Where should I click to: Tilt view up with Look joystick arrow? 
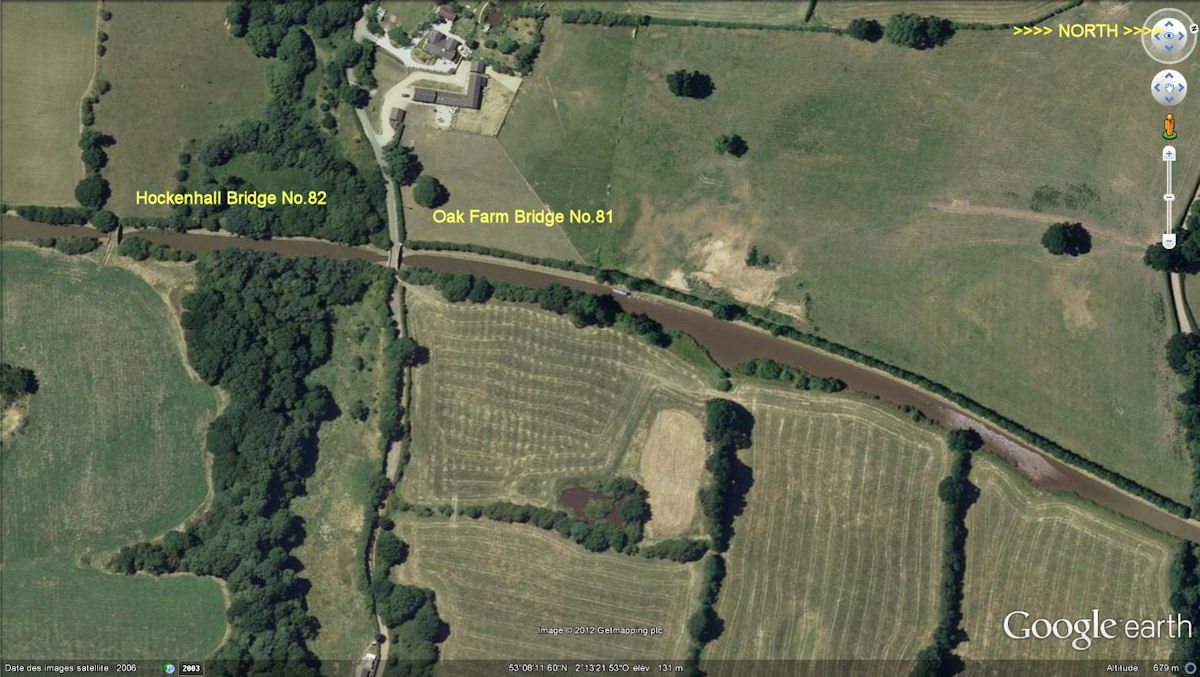click(x=1168, y=22)
